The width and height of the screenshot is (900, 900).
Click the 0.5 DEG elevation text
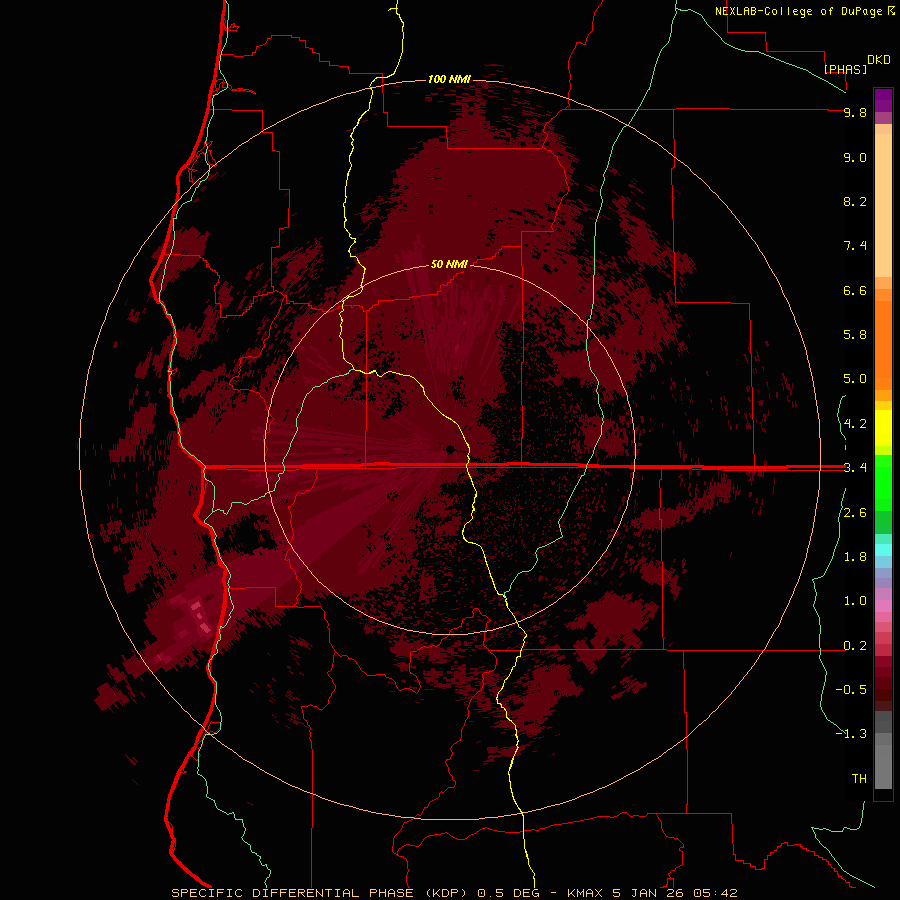click(x=509, y=893)
